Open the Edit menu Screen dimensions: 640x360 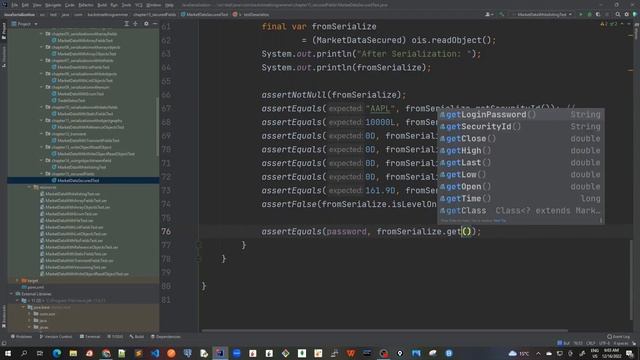coord(25,5)
